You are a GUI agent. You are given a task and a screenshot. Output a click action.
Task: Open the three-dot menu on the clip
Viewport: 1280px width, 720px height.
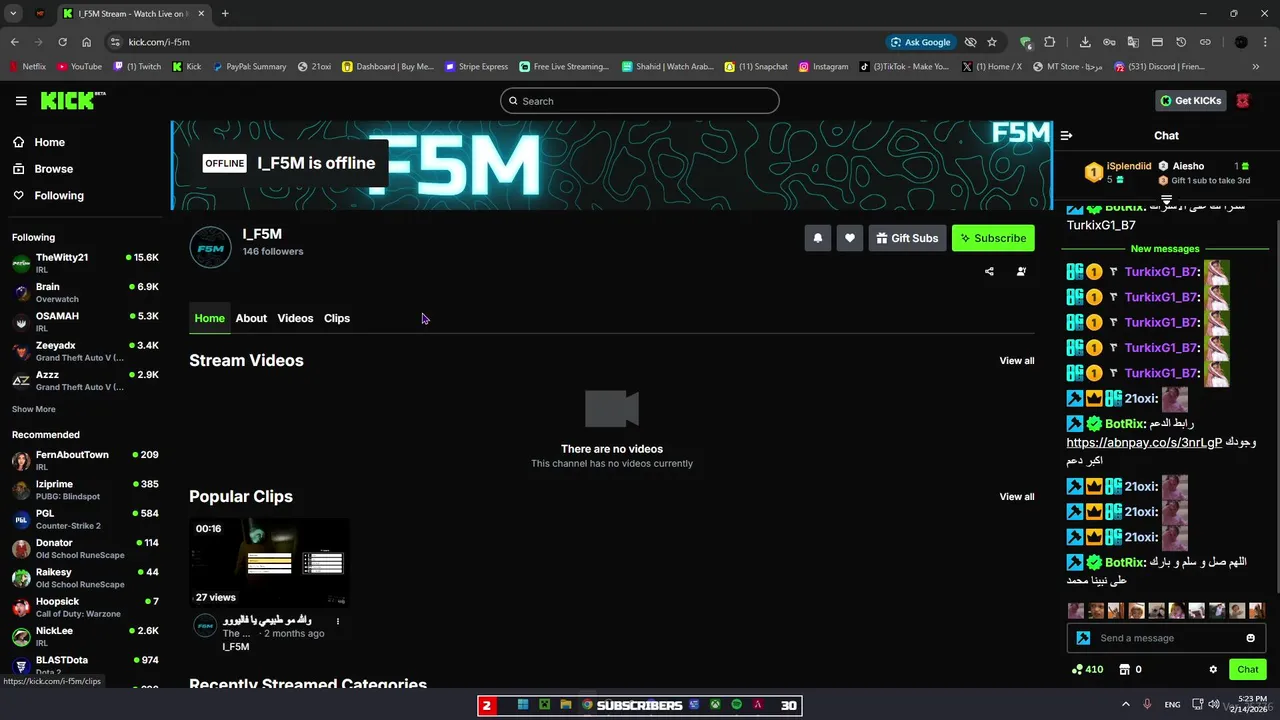[338, 621]
